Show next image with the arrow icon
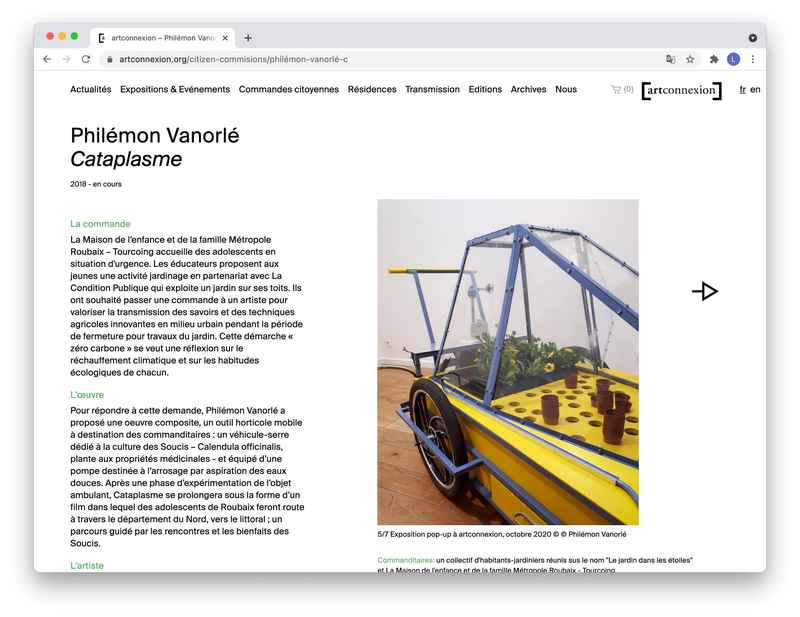800x617 pixels. [706, 291]
